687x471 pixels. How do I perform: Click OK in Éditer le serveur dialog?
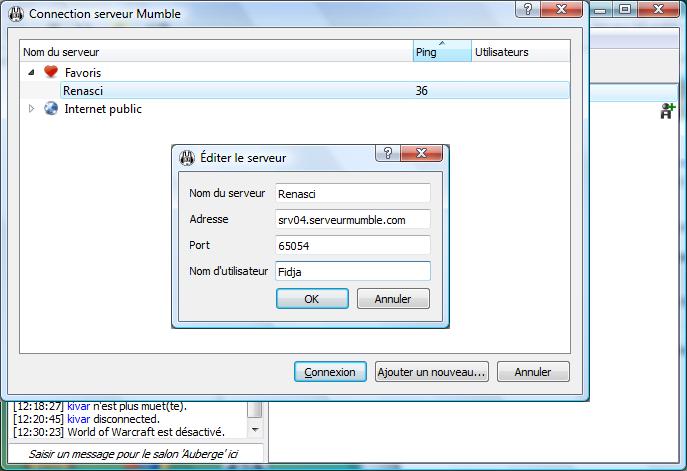(x=312, y=299)
